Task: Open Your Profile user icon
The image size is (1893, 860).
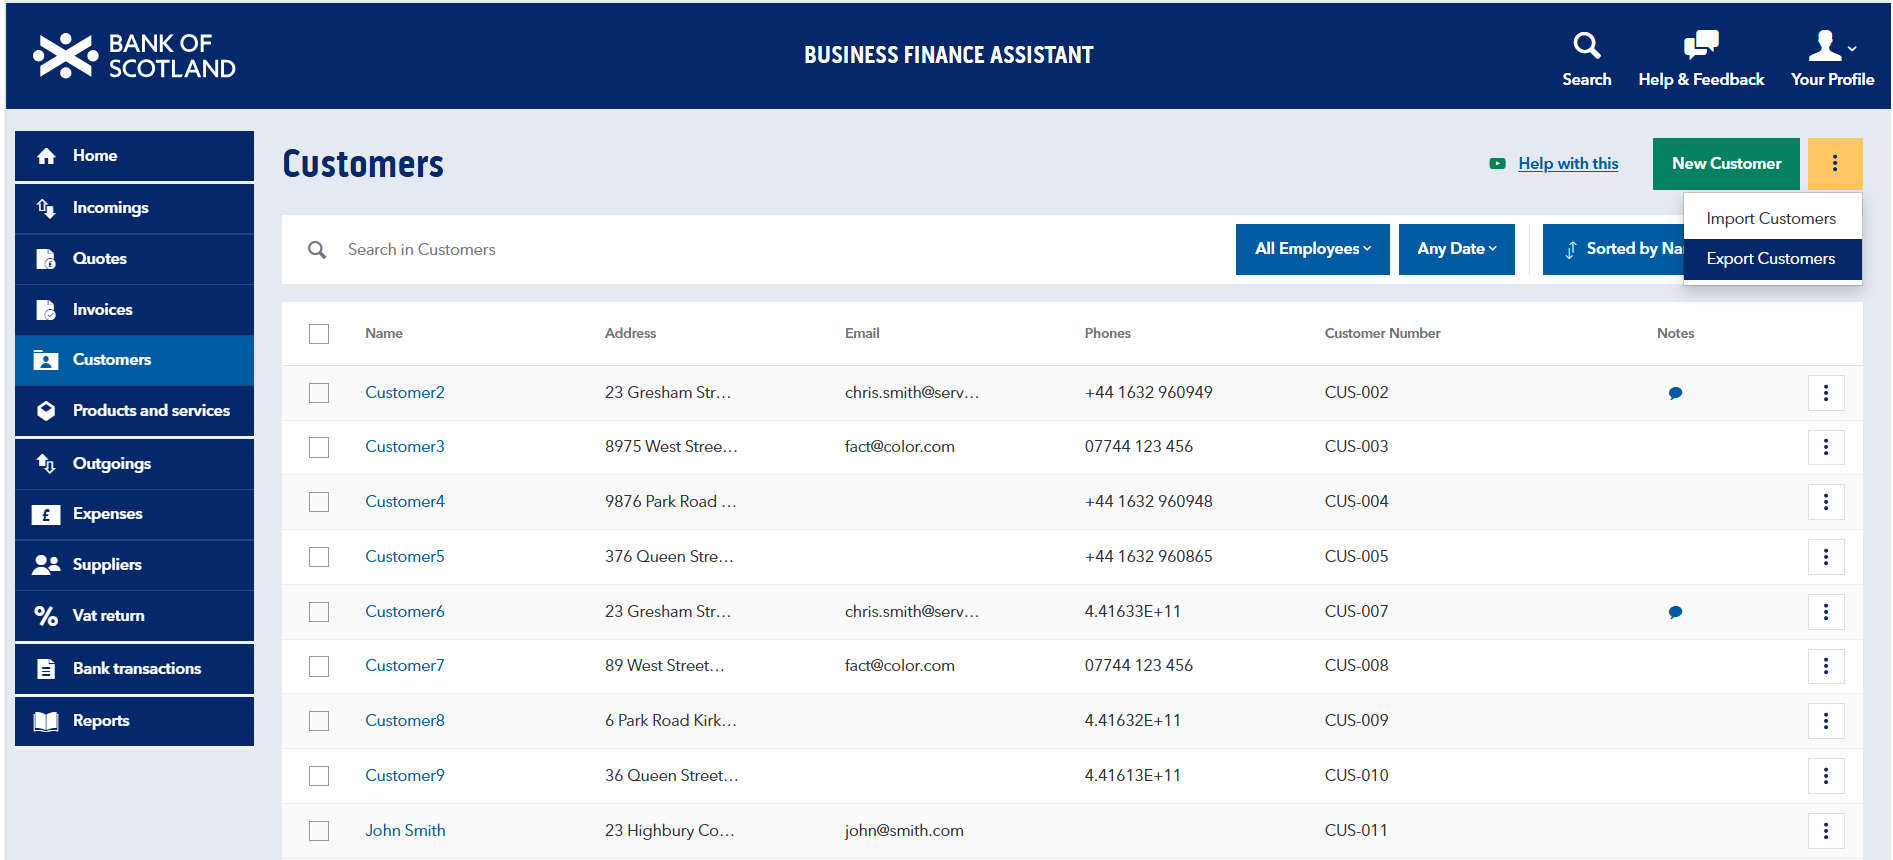Action: tap(1824, 45)
